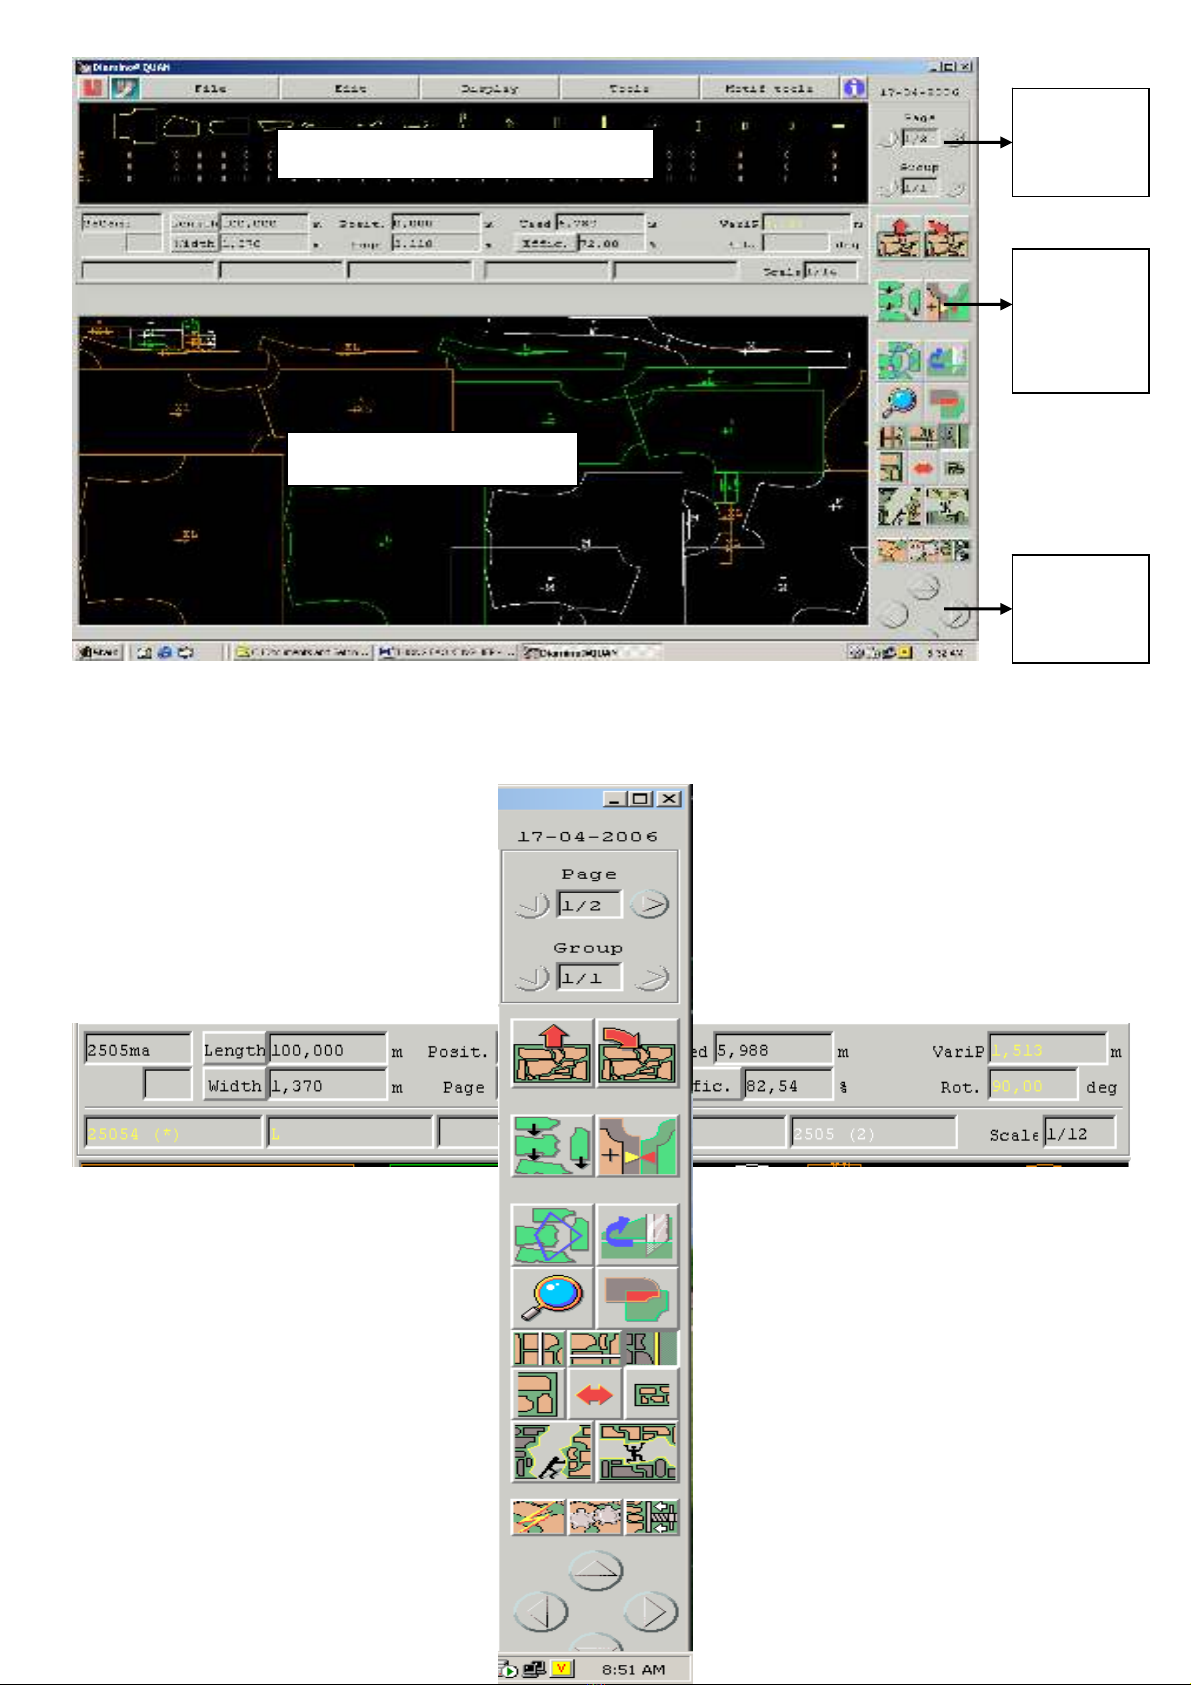Click the lightning bolt marker icon in enlarged toolbar
Screen dimensions: 1191x1685
coord(538,1517)
